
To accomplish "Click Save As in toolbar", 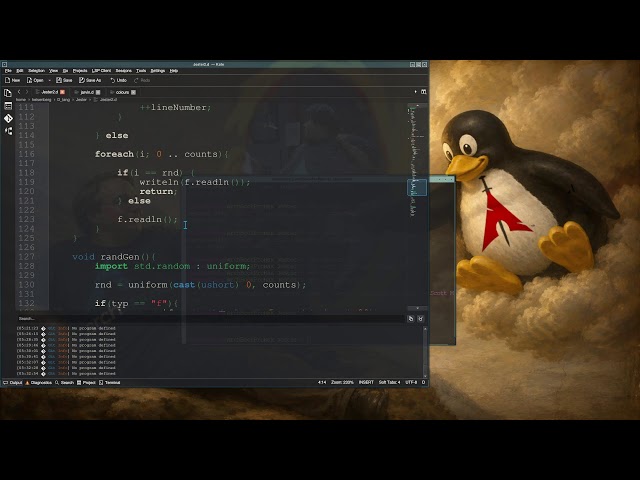I will click(90, 80).
